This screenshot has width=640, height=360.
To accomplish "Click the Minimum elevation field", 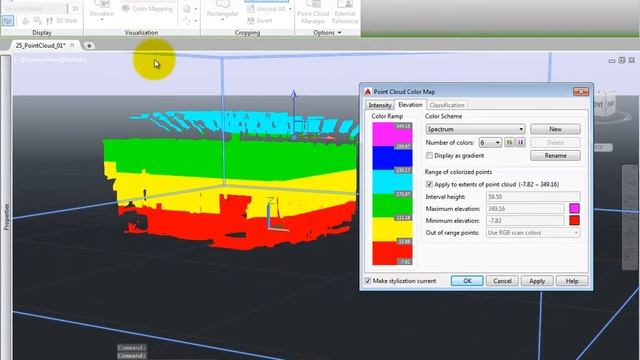I will 525,220.
